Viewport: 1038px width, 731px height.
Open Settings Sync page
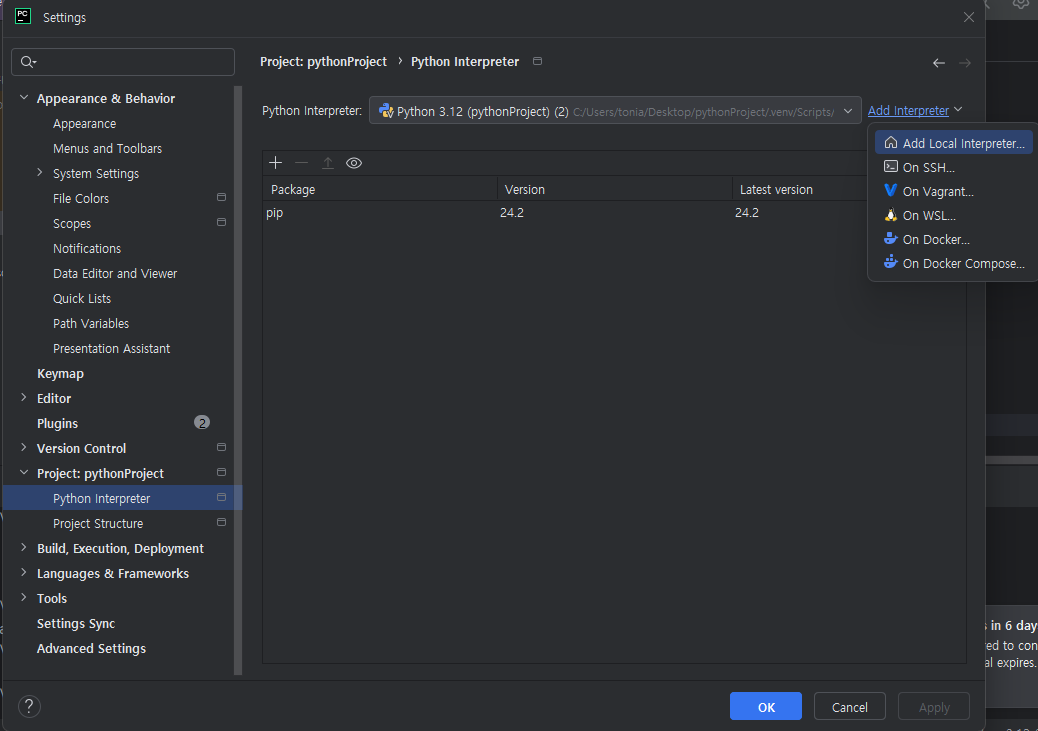point(75,623)
